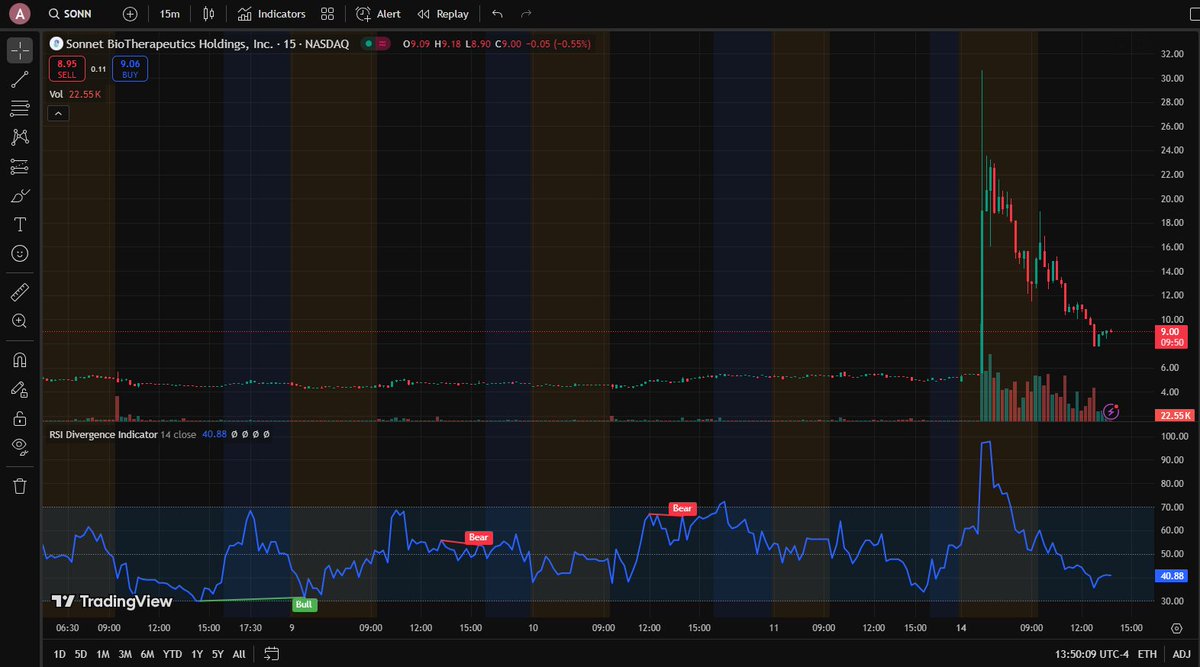Remove drawings with the trash icon
This screenshot has height=667, width=1200.
coord(19,486)
